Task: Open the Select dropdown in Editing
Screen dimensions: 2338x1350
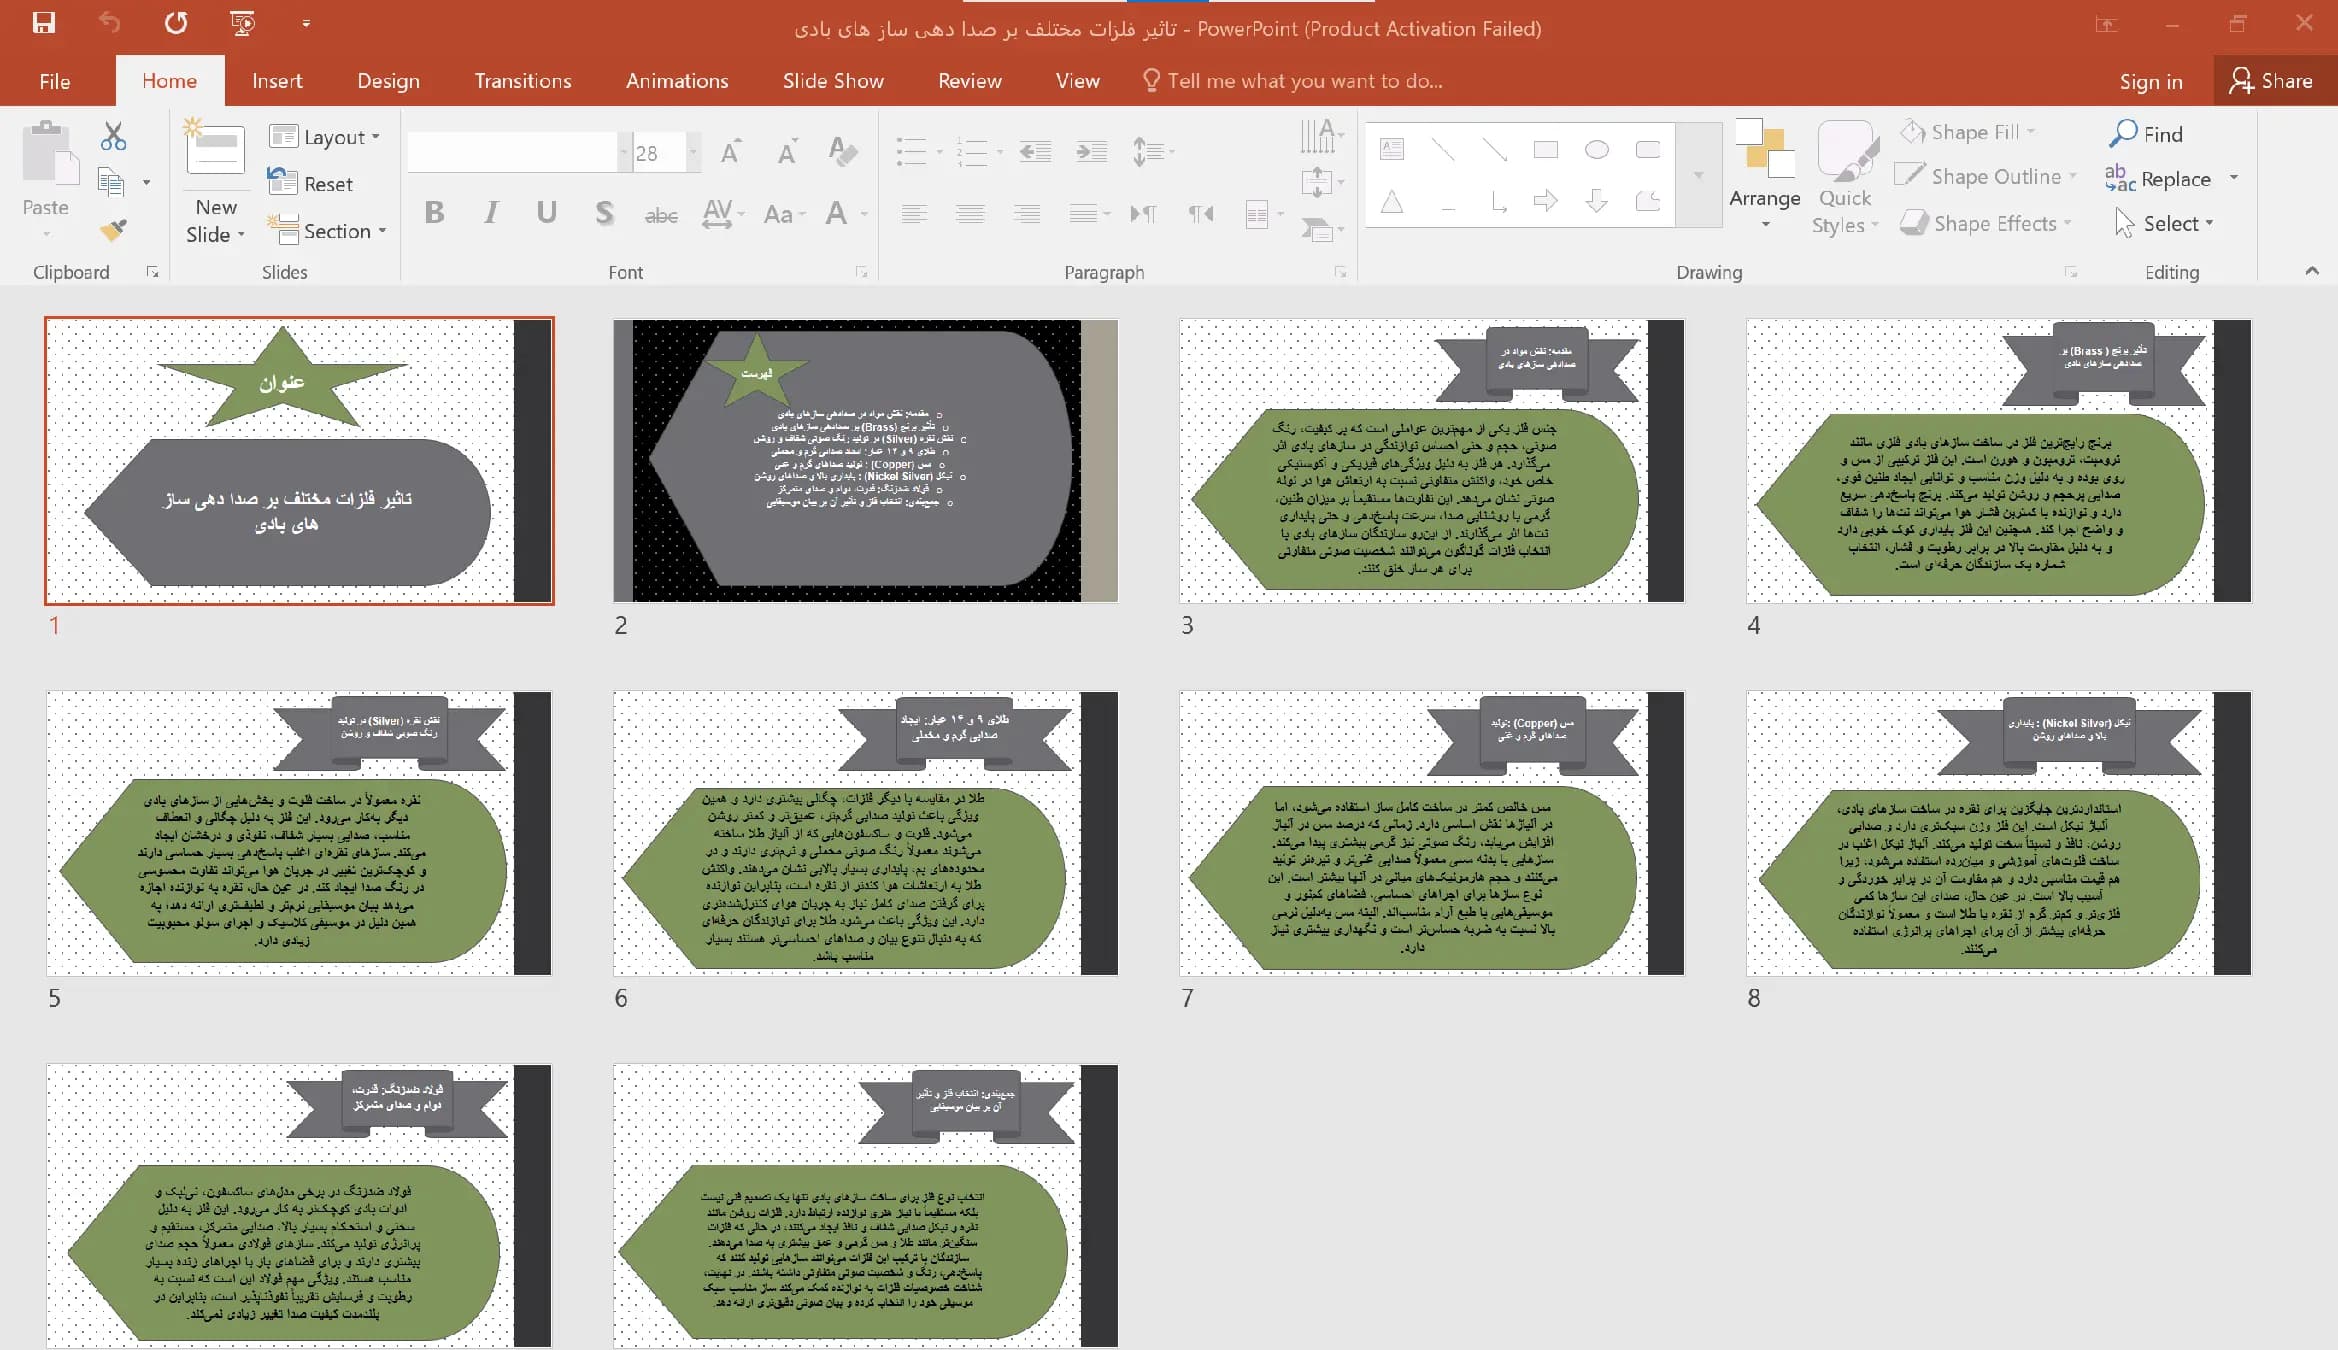Action: (2164, 223)
